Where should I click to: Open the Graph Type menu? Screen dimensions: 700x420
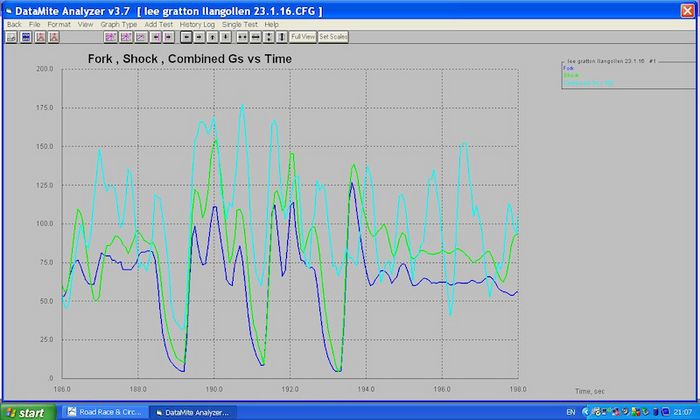119,23
